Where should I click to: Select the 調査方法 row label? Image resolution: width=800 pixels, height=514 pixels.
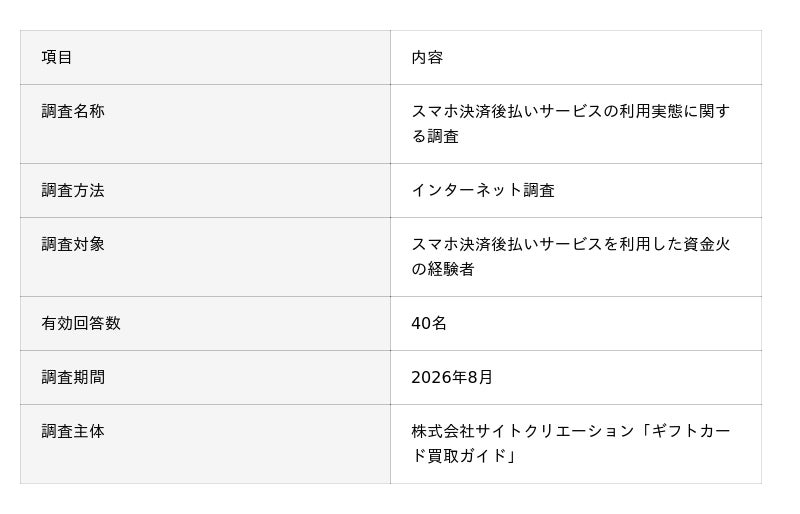point(73,190)
